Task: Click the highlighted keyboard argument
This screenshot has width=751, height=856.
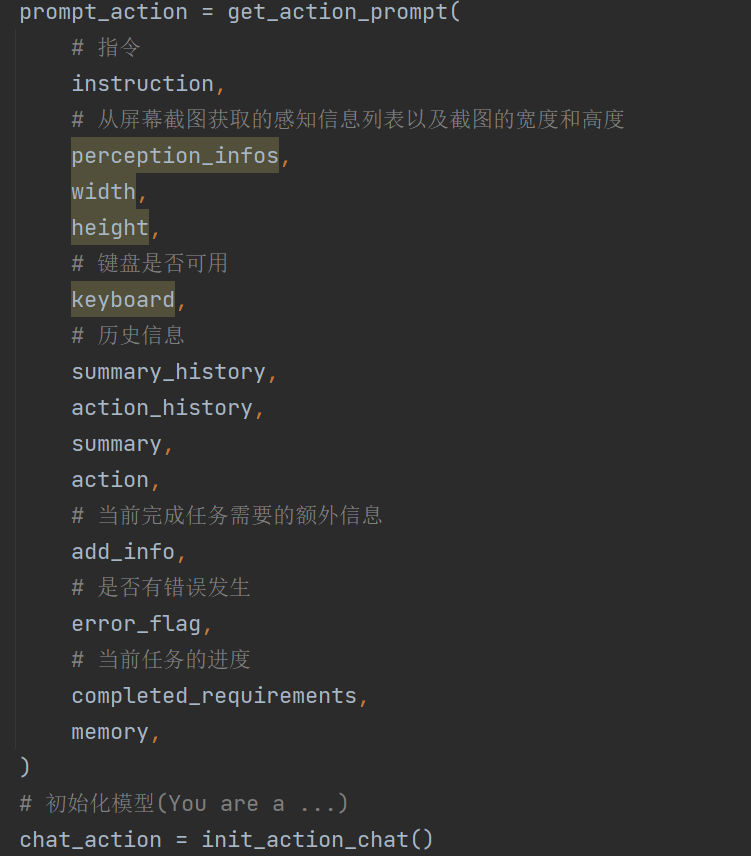Action: (123, 299)
